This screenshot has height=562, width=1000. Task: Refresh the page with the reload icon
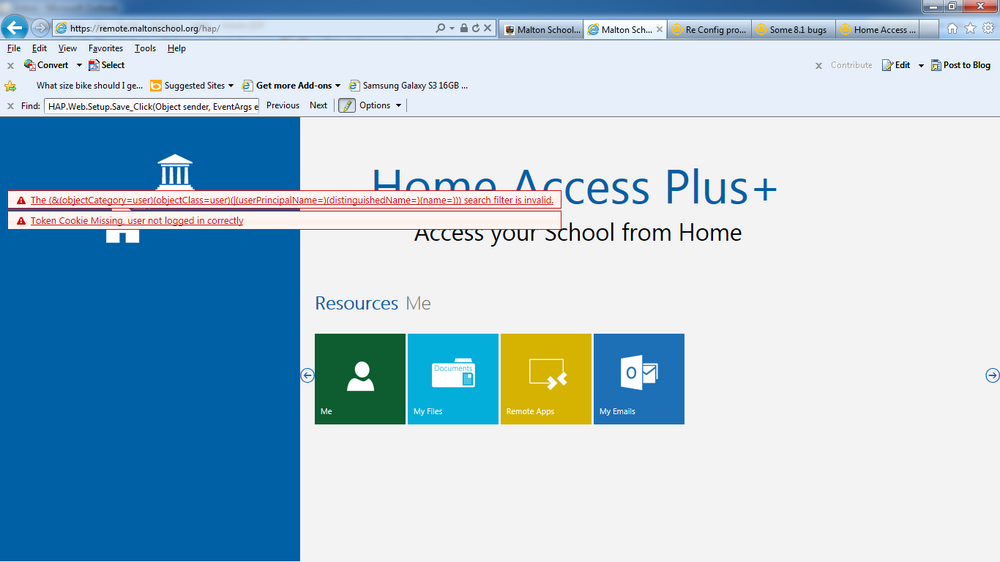tap(476, 28)
